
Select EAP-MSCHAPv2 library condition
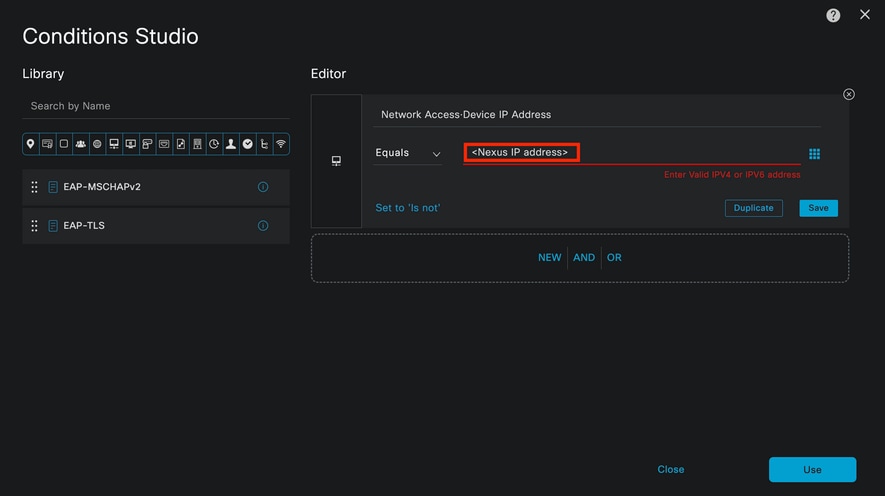[156, 187]
